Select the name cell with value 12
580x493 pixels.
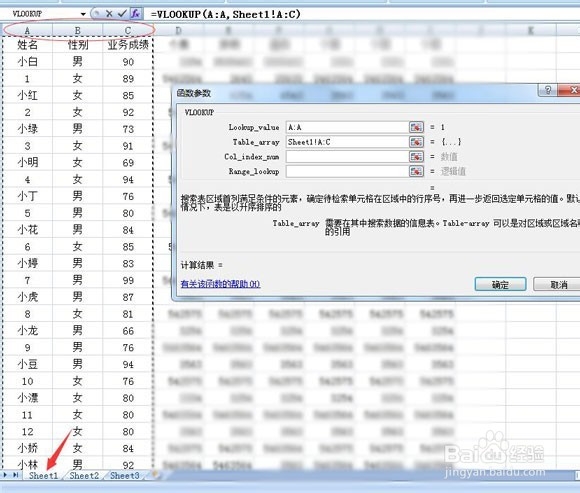click(x=27, y=432)
